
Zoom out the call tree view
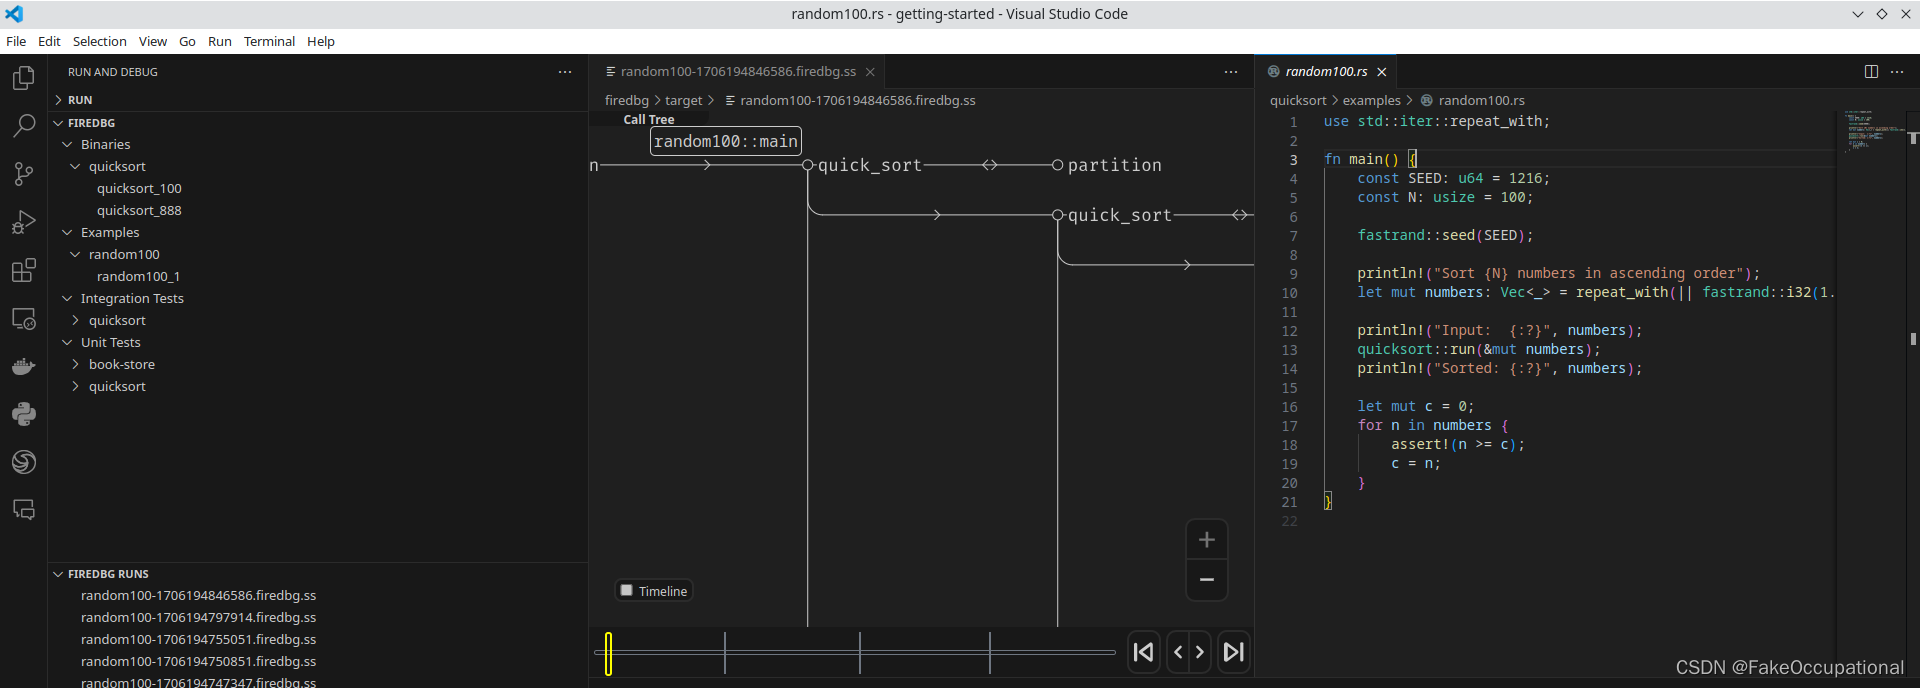1207,580
